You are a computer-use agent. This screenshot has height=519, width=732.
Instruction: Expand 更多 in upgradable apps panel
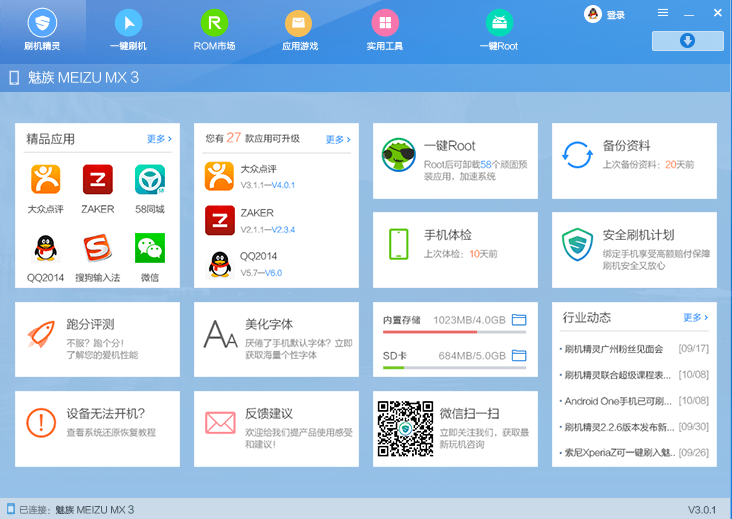point(338,139)
